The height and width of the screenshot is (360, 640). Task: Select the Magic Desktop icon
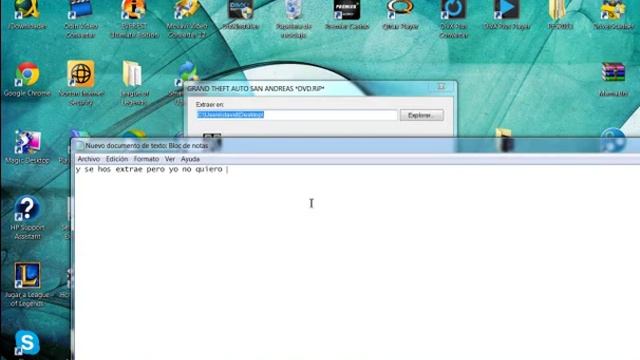point(27,147)
